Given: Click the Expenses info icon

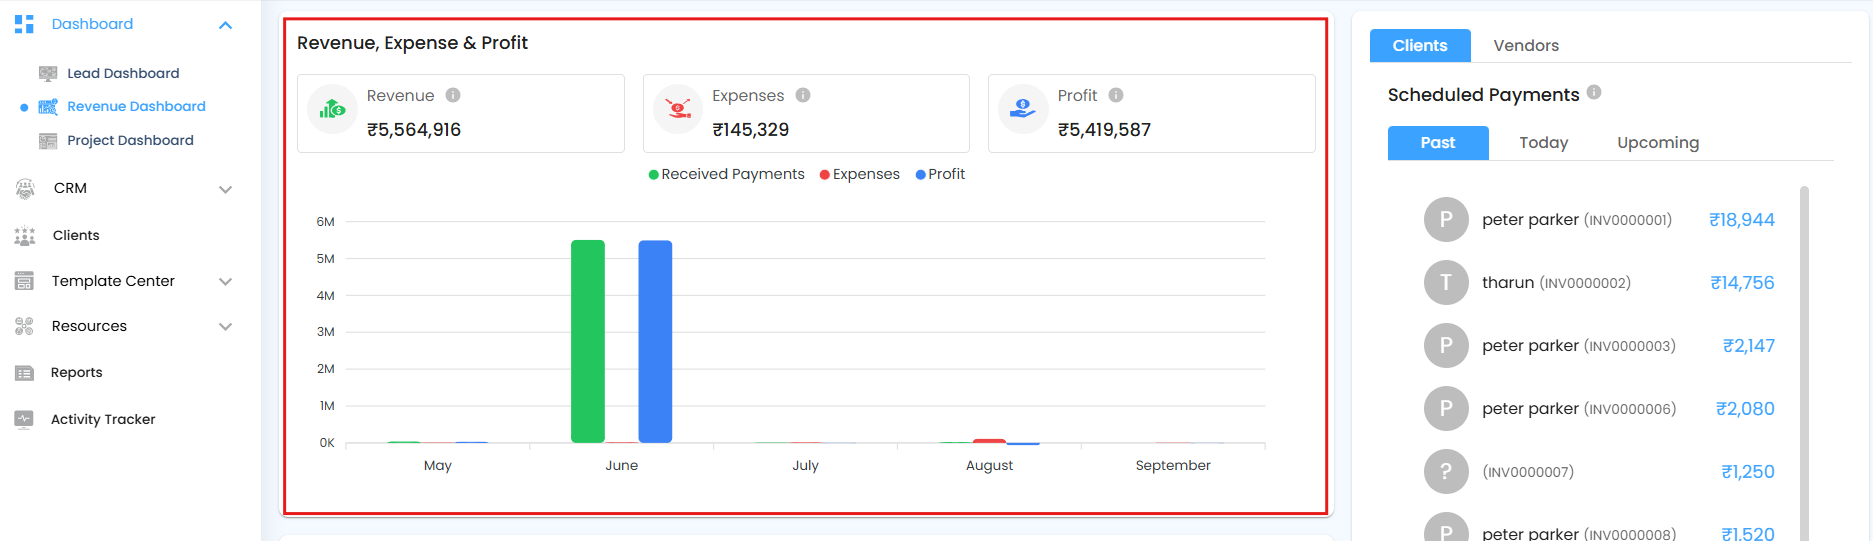Looking at the screenshot, I should coord(803,95).
